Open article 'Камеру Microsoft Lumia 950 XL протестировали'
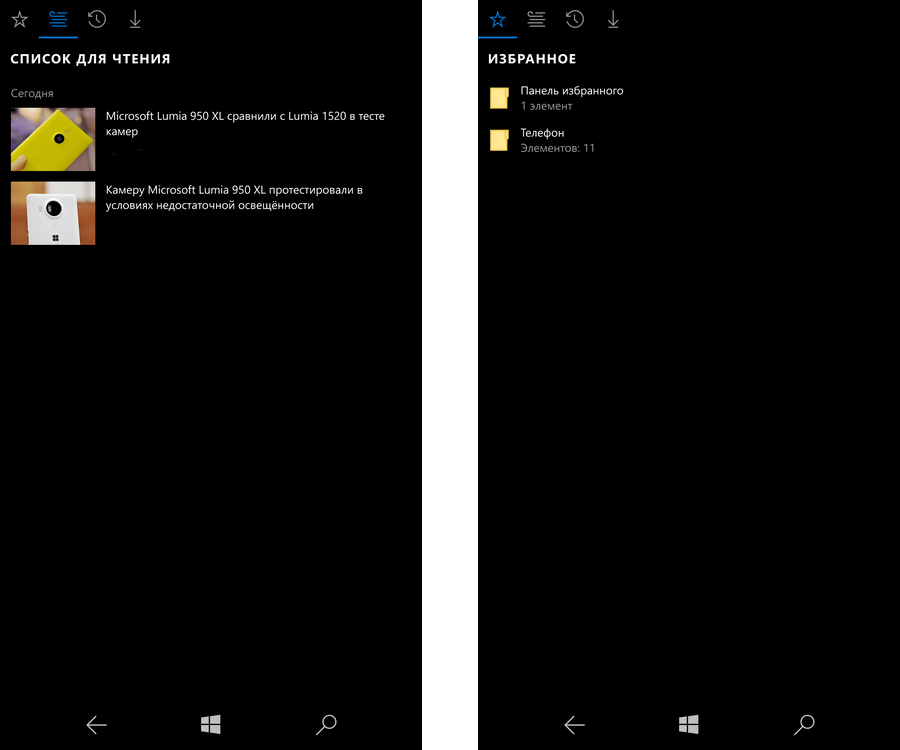The width and height of the screenshot is (900, 750). coord(234,197)
